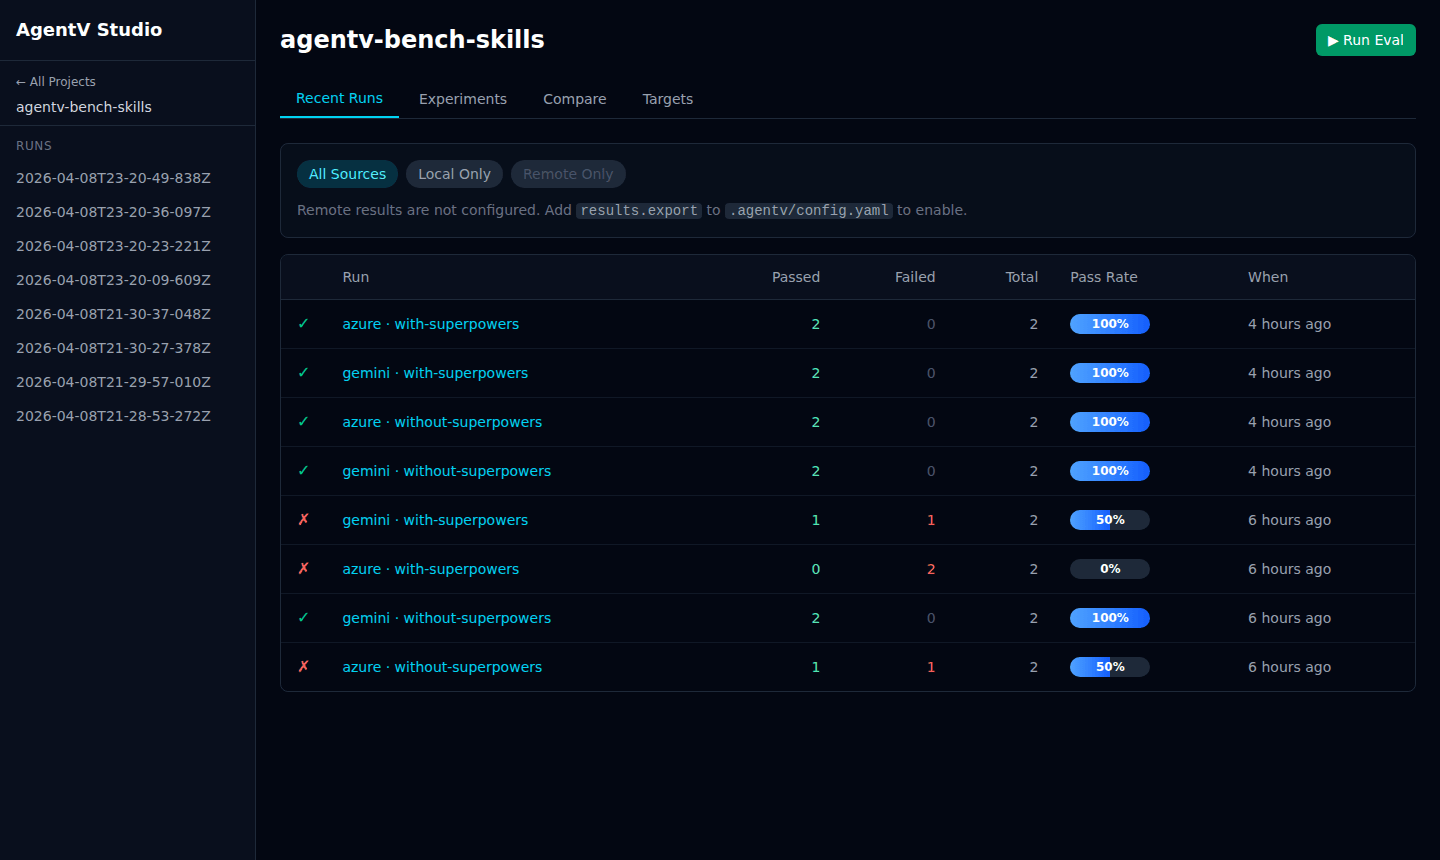
Task: Open the Compare tab
Action: pos(574,99)
